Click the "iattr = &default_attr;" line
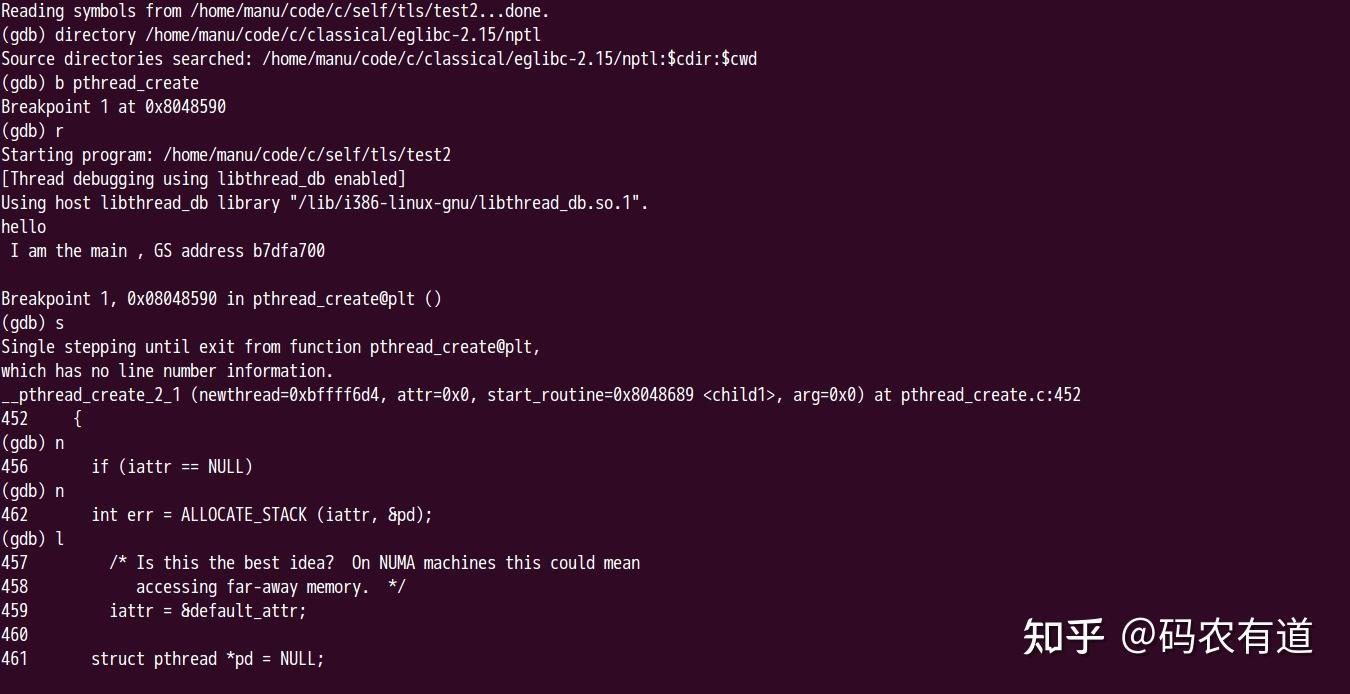This screenshot has height=694, width=1350. click(x=208, y=611)
